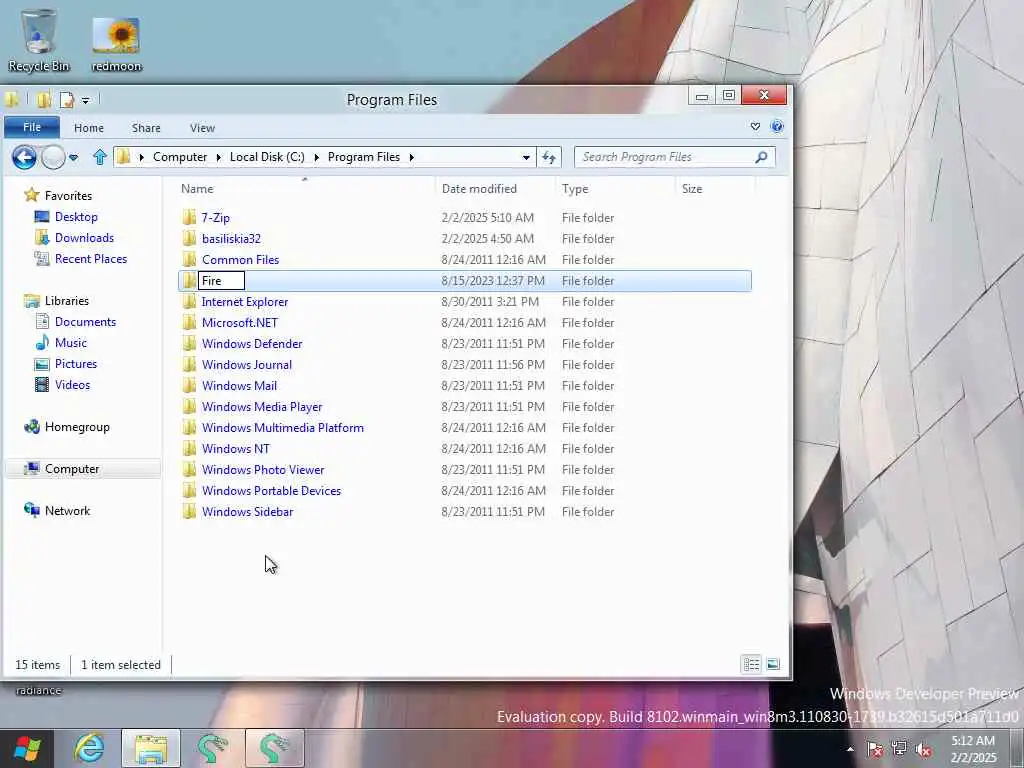Click New folder quick access icon

[x=44, y=100]
